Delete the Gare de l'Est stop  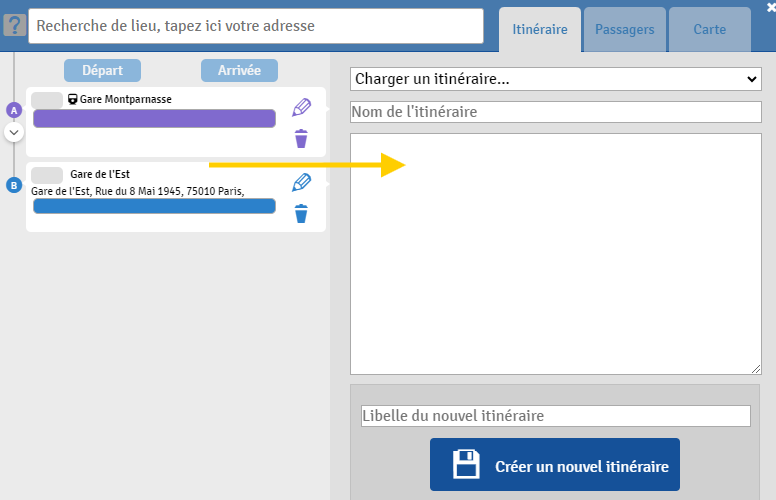(301, 213)
